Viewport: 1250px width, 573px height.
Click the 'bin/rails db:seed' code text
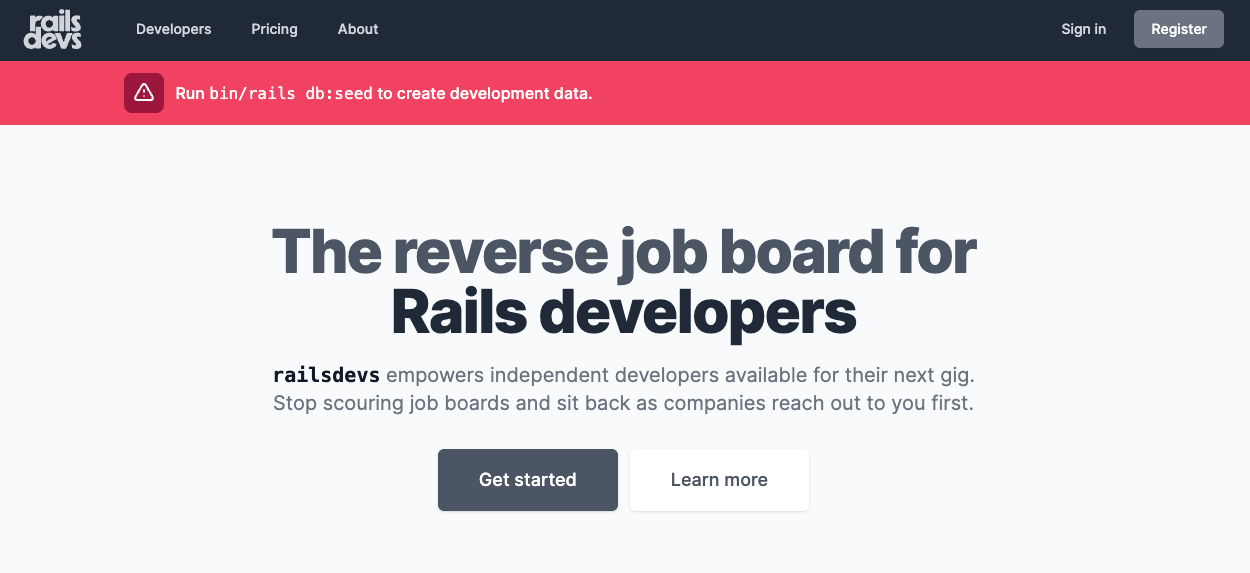[290, 94]
